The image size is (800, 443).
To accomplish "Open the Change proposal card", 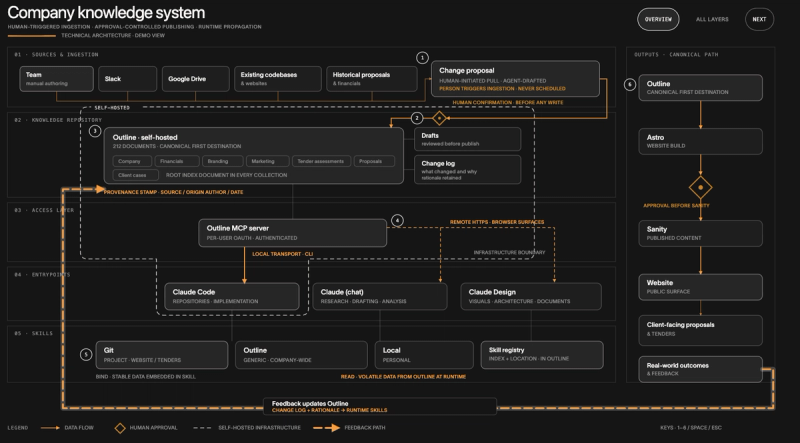I will 515,79.
